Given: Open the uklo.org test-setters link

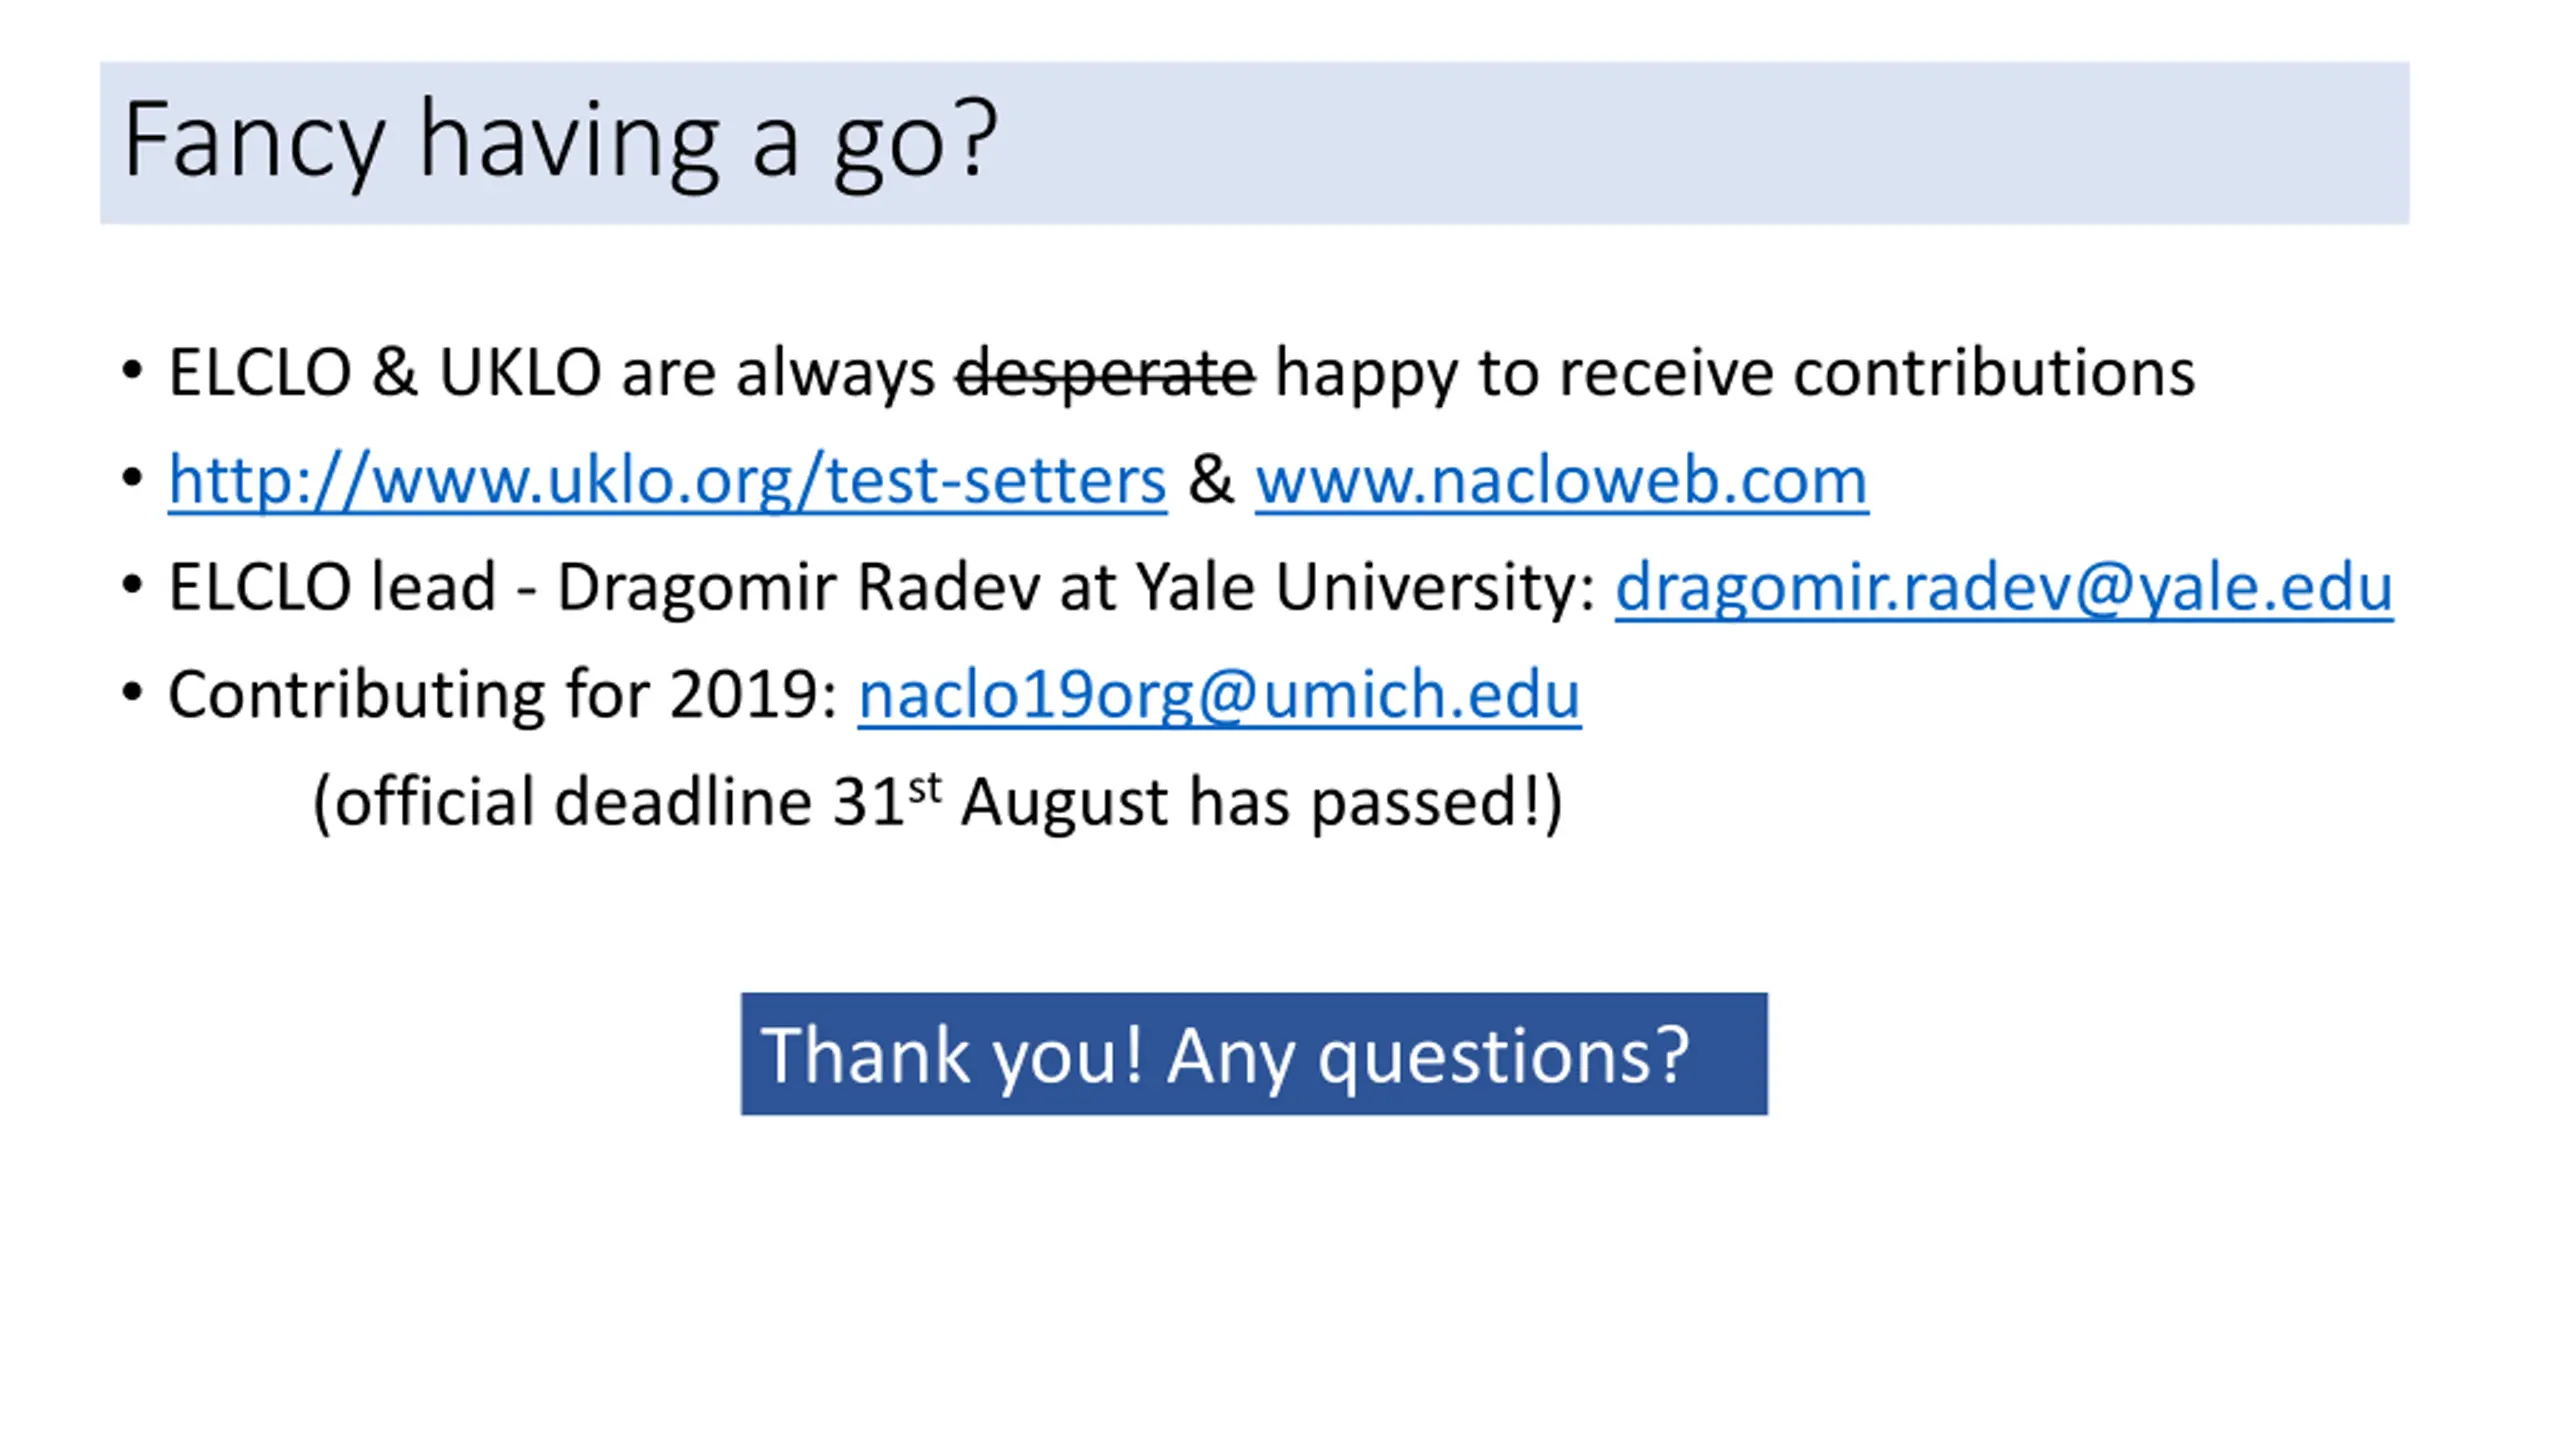Looking at the screenshot, I should pyautogui.click(x=667, y=481).
